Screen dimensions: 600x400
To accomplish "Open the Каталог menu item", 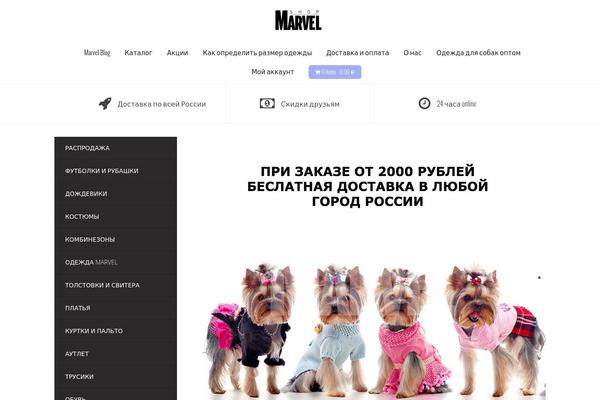I will pos(138,53).
